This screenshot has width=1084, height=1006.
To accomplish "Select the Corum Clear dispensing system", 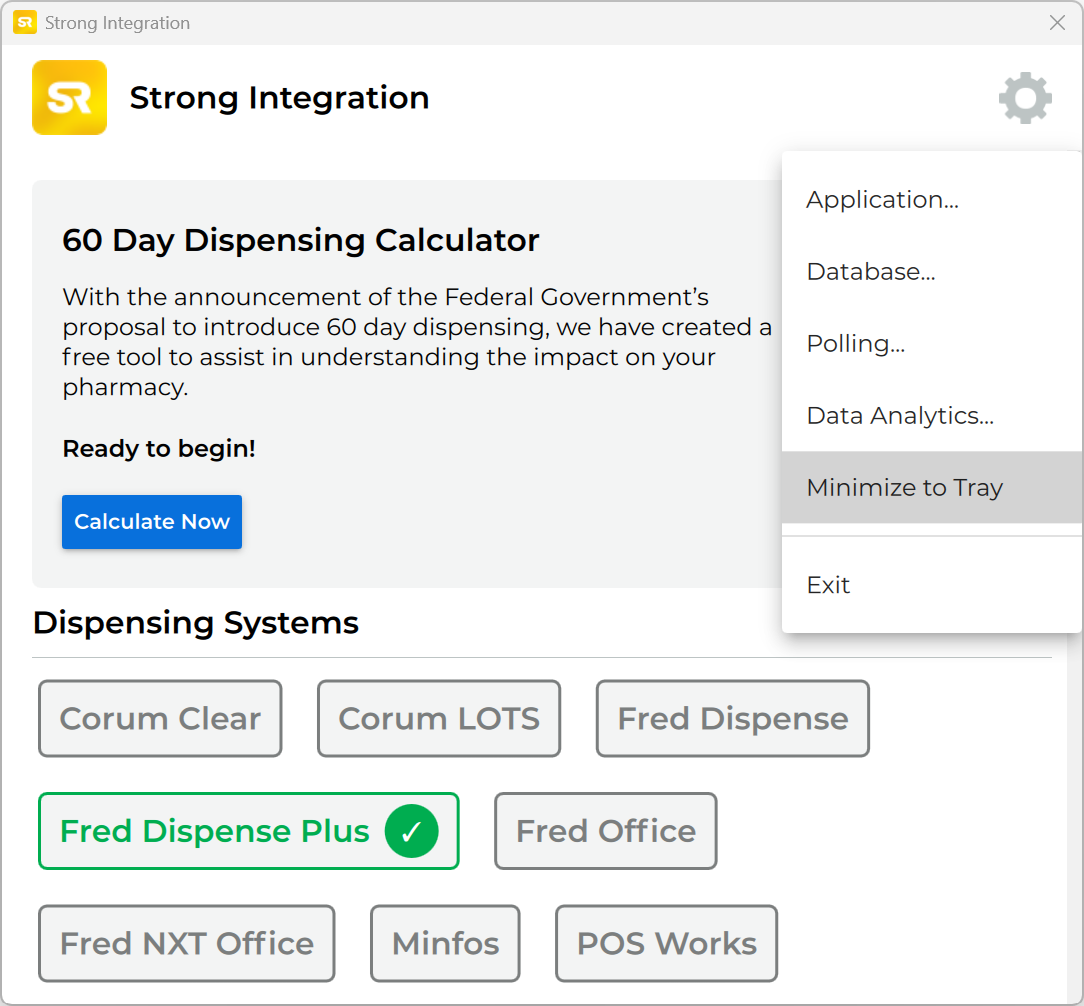I will click(x=160, y=718).
